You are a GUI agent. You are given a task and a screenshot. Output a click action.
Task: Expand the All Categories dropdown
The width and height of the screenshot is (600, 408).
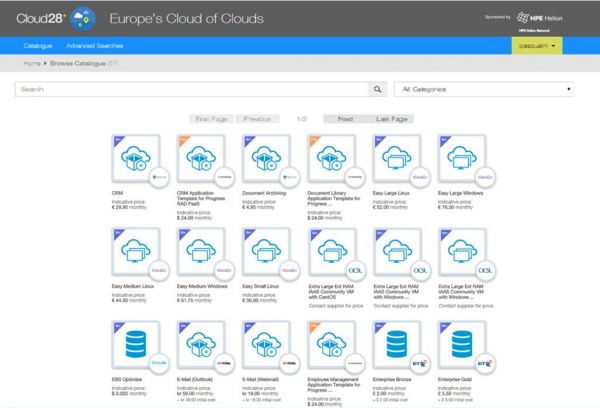coord(485,89)
